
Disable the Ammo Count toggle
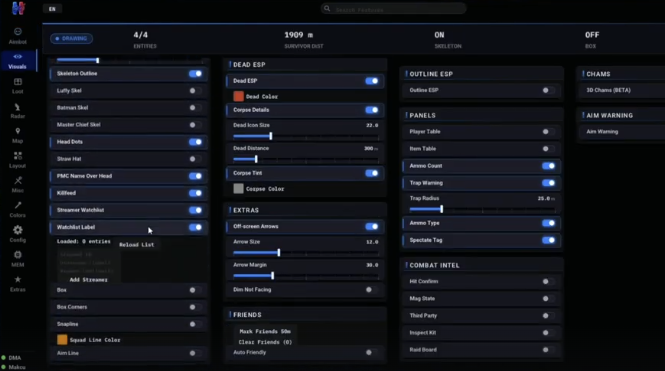click(548, 166)
